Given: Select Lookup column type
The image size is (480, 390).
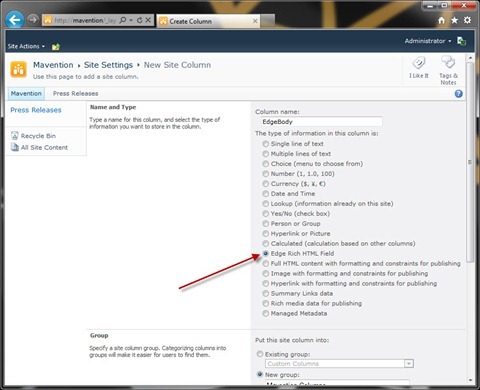Looking at the screenshot, I should pyautogui.click(x=265, y=204).
